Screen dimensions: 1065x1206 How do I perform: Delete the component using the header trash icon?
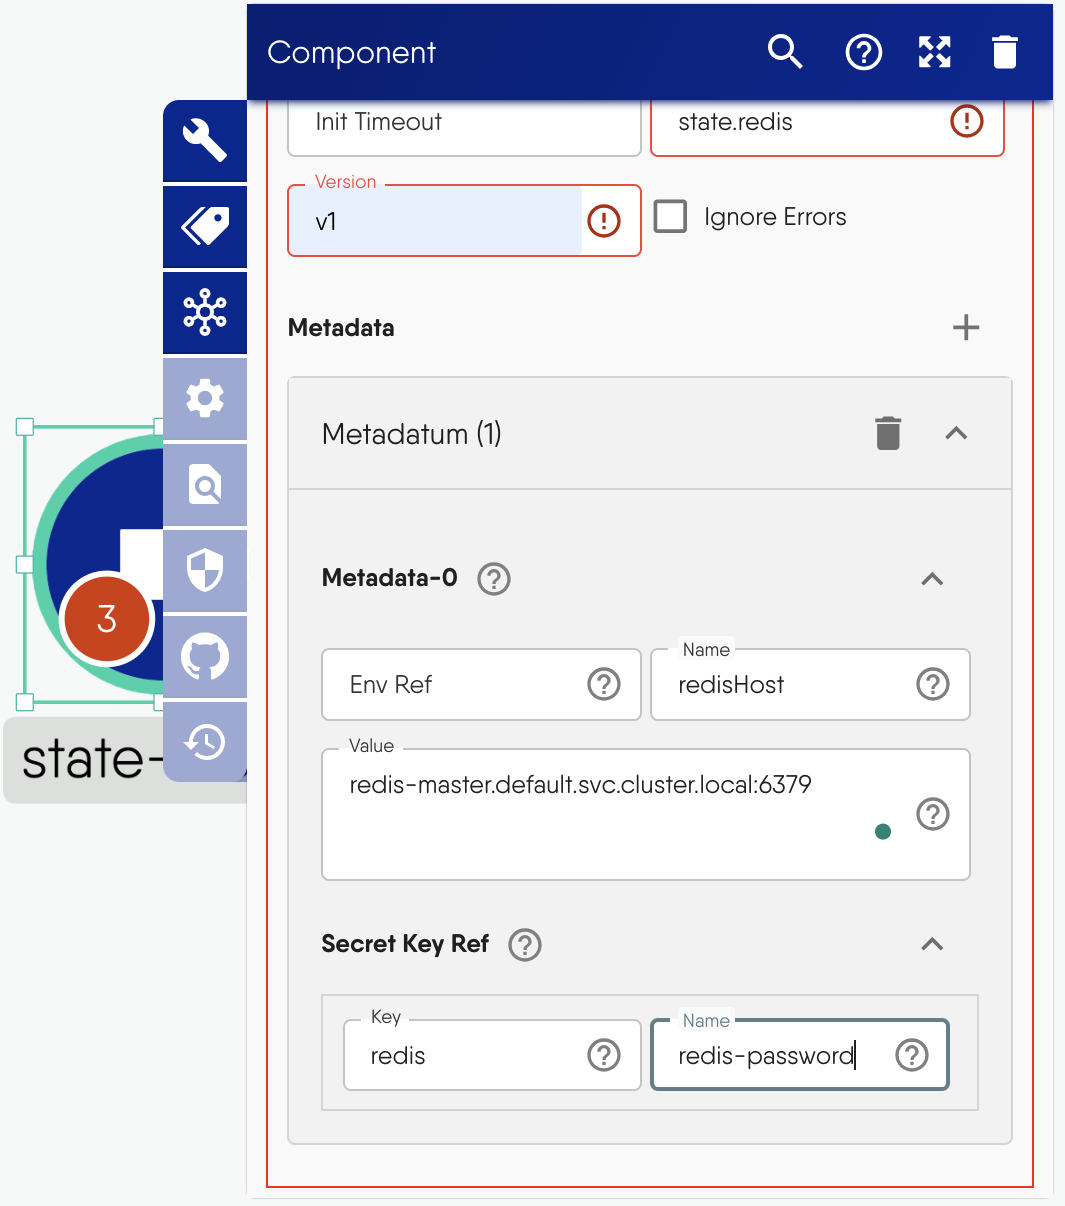(x=1003, y=52)
